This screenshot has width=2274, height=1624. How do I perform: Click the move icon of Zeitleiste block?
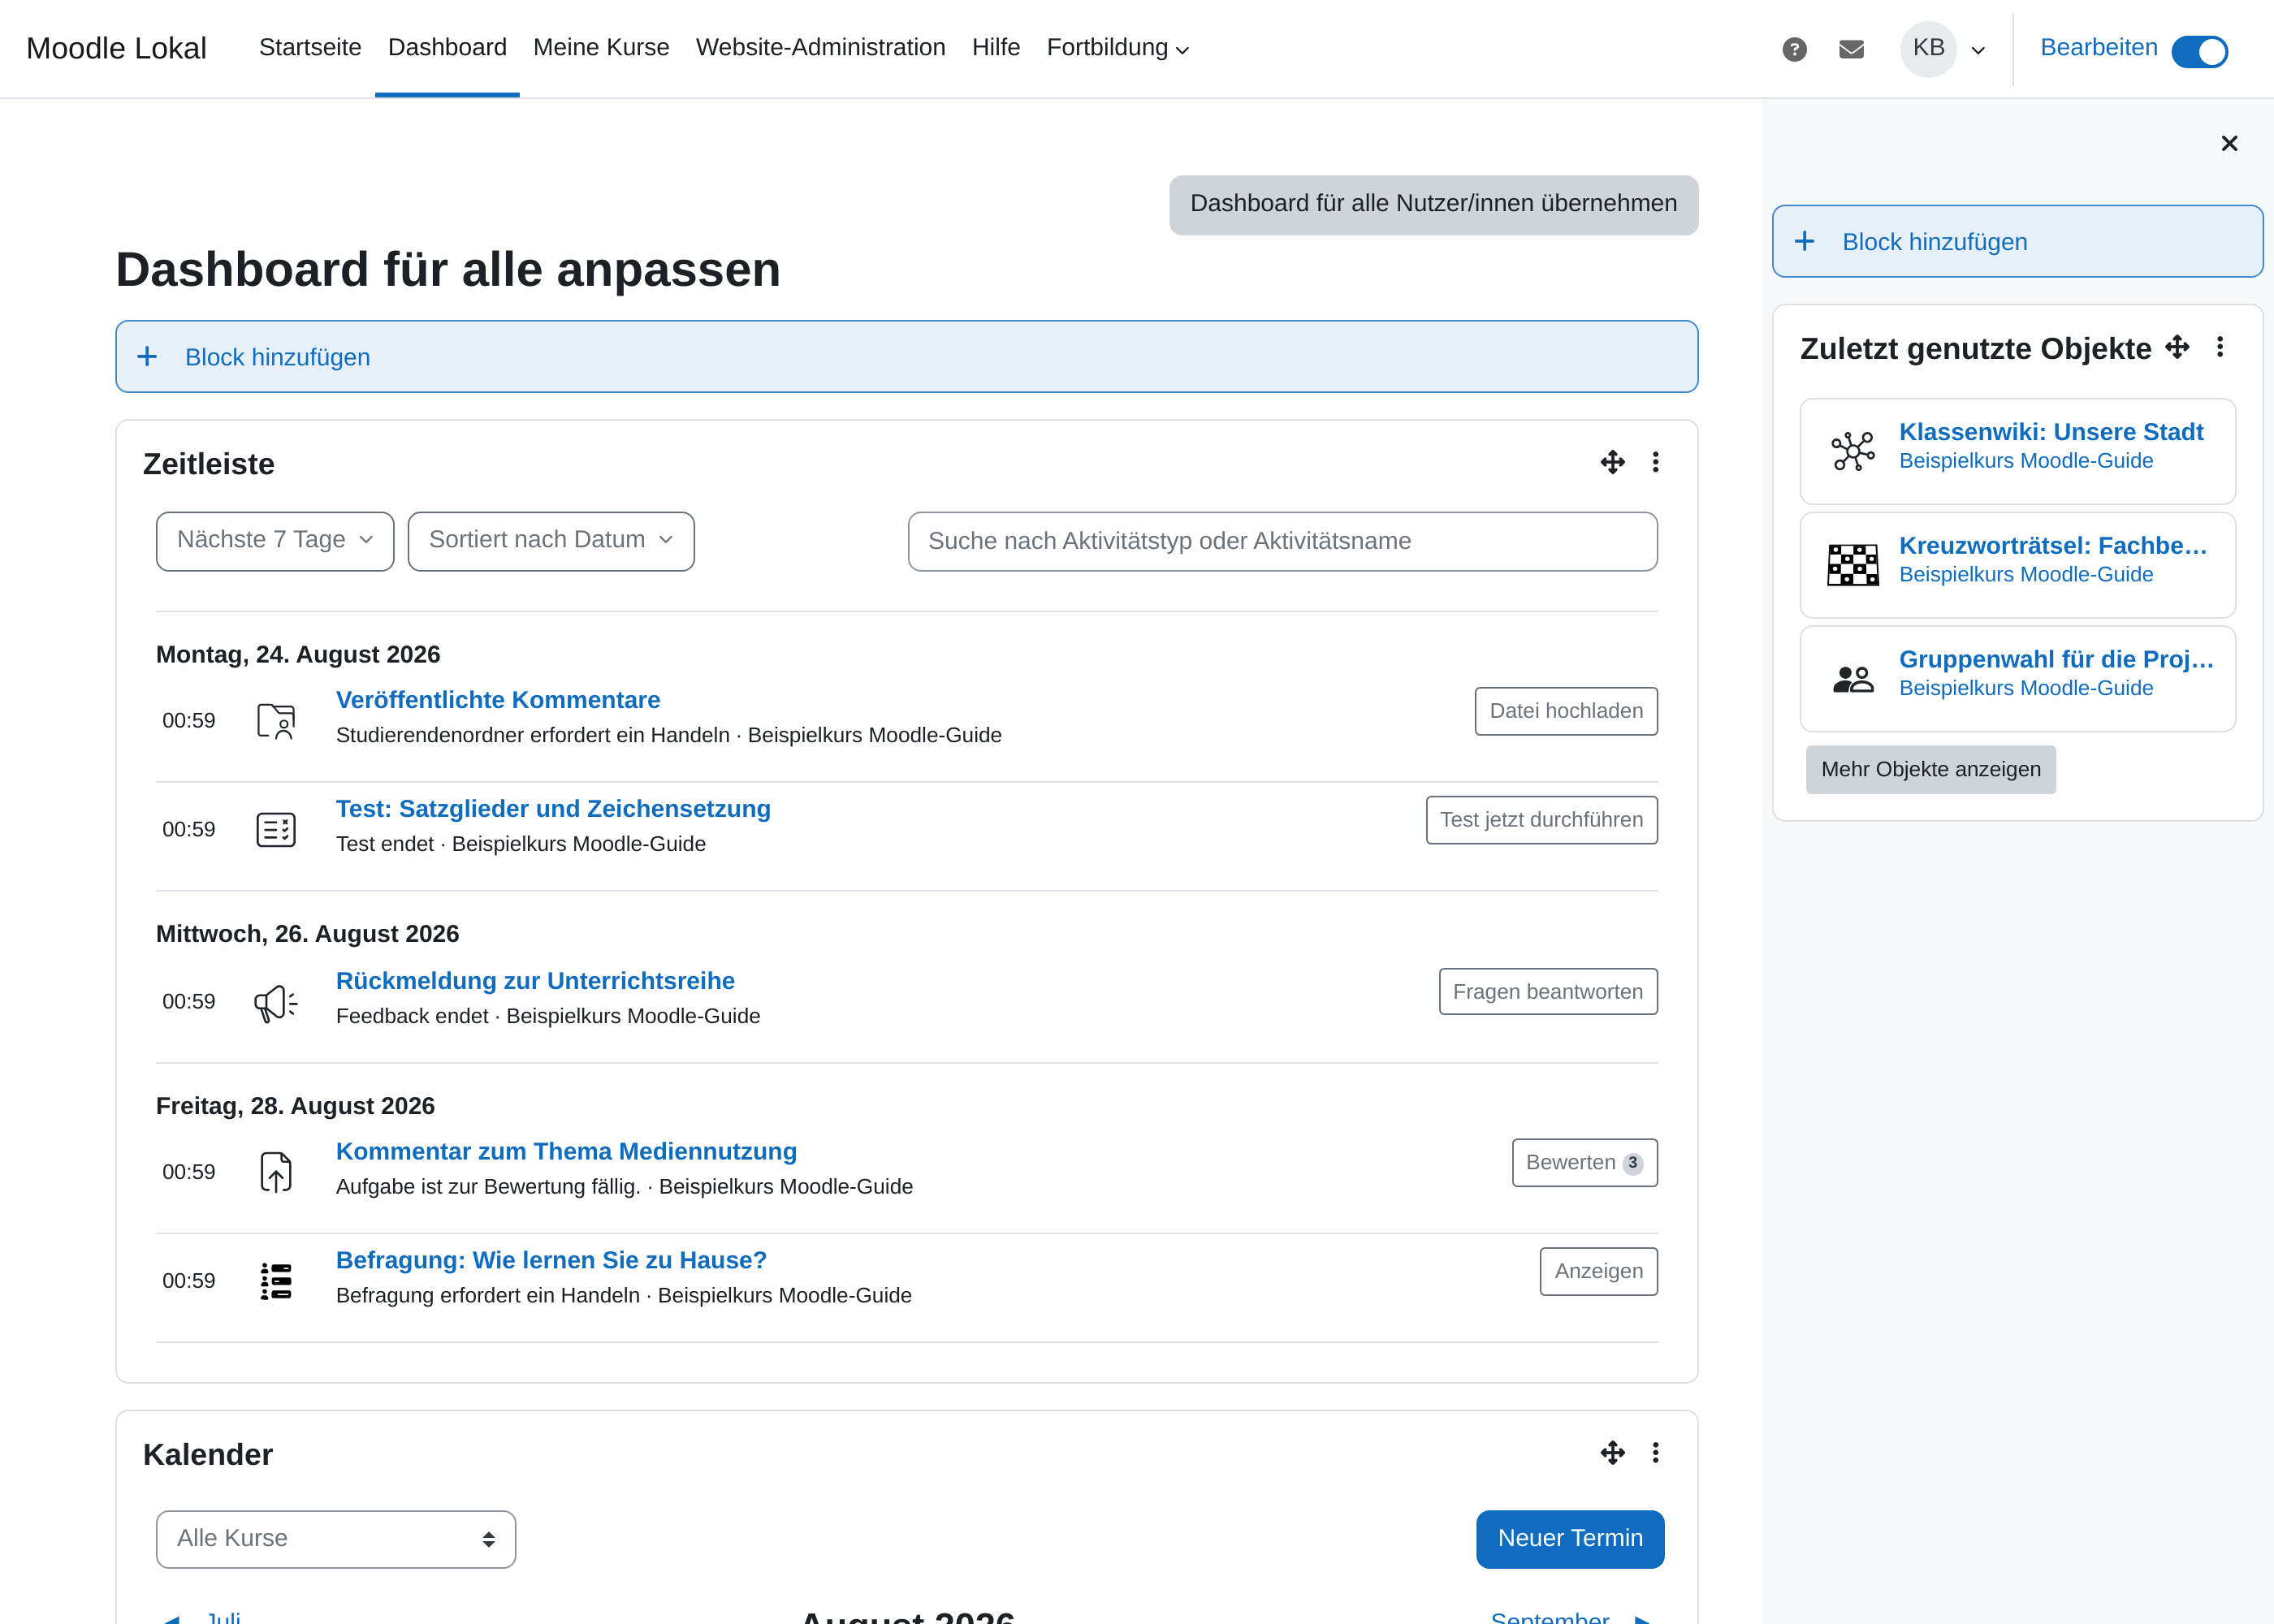(1612, 462)
